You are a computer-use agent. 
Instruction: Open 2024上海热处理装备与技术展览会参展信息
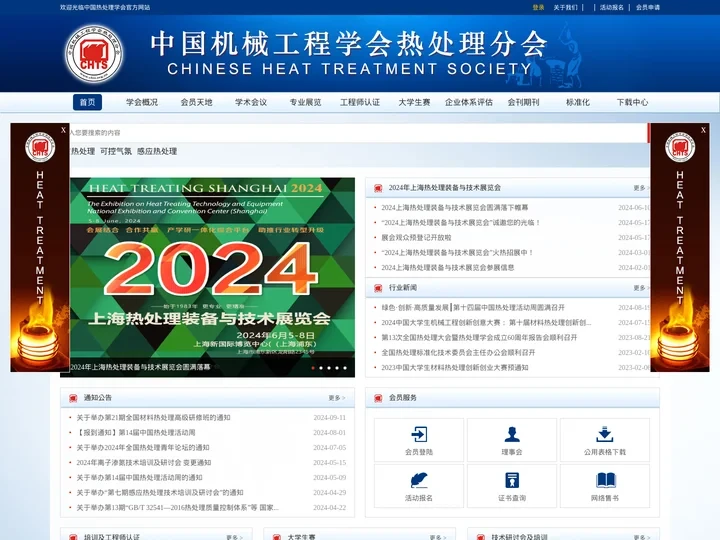pos(448,267)
